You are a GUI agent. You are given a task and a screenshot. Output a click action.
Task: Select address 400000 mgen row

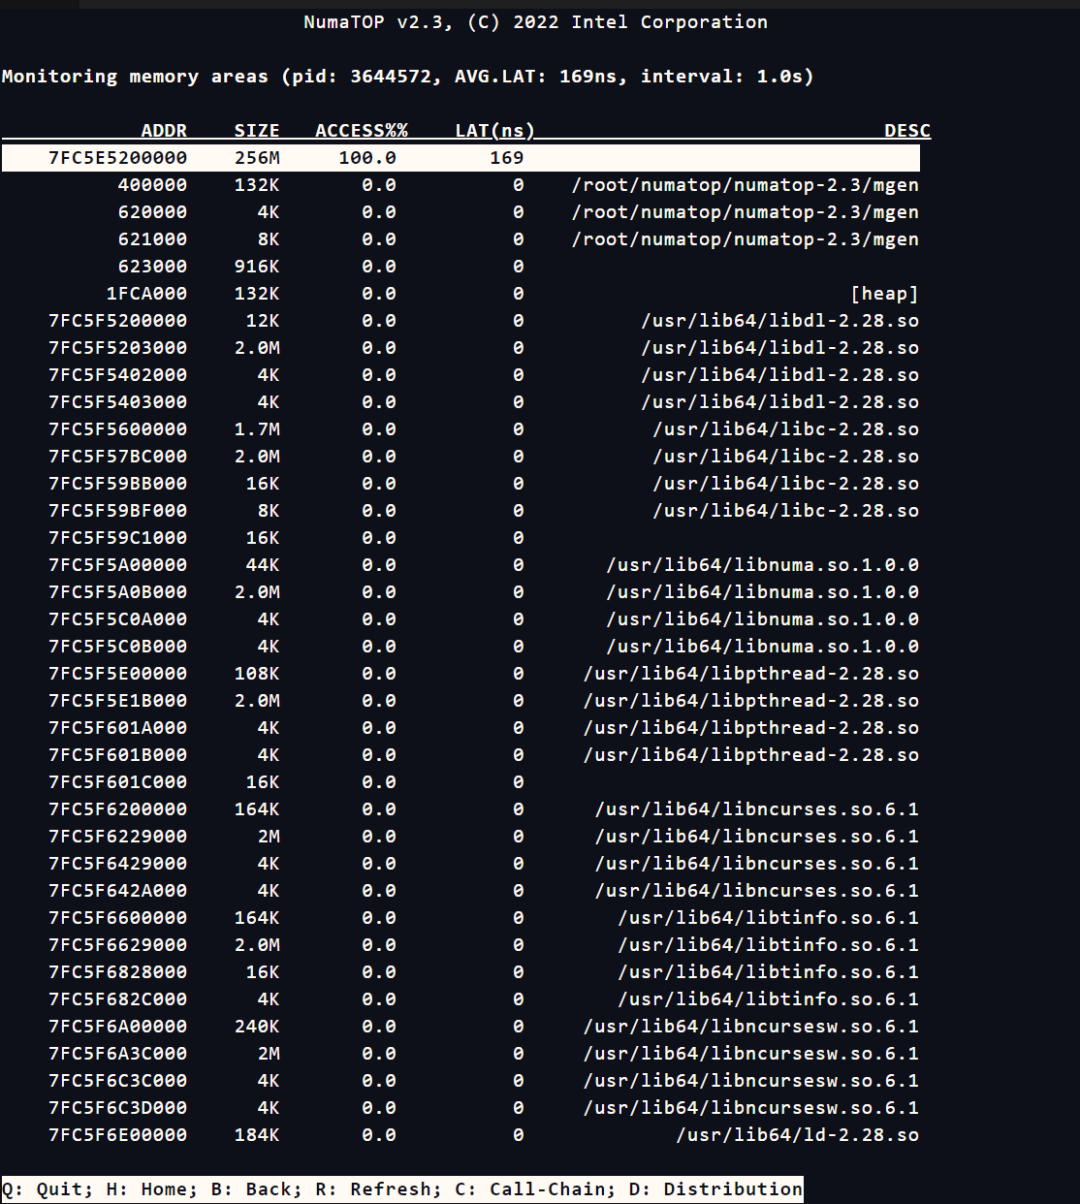point(460,185)
